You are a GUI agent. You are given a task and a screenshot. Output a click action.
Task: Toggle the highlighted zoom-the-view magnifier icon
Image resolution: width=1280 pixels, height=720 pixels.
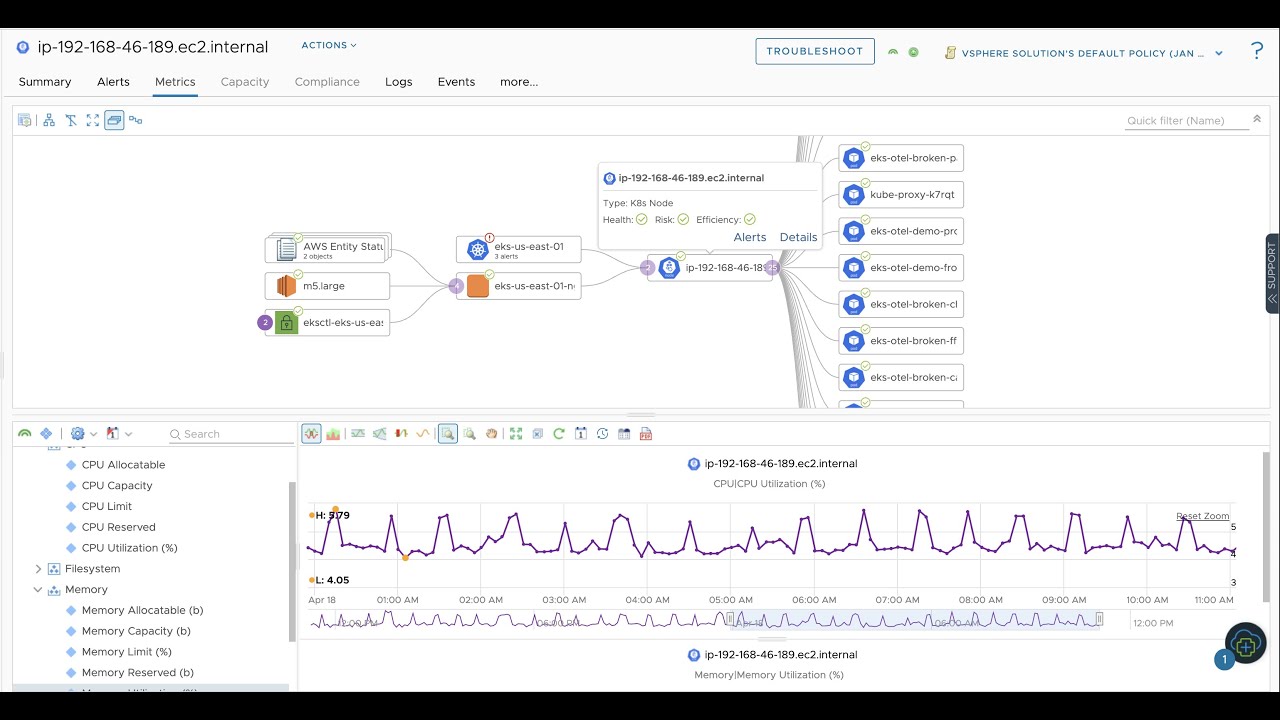(x=448, y=433)
